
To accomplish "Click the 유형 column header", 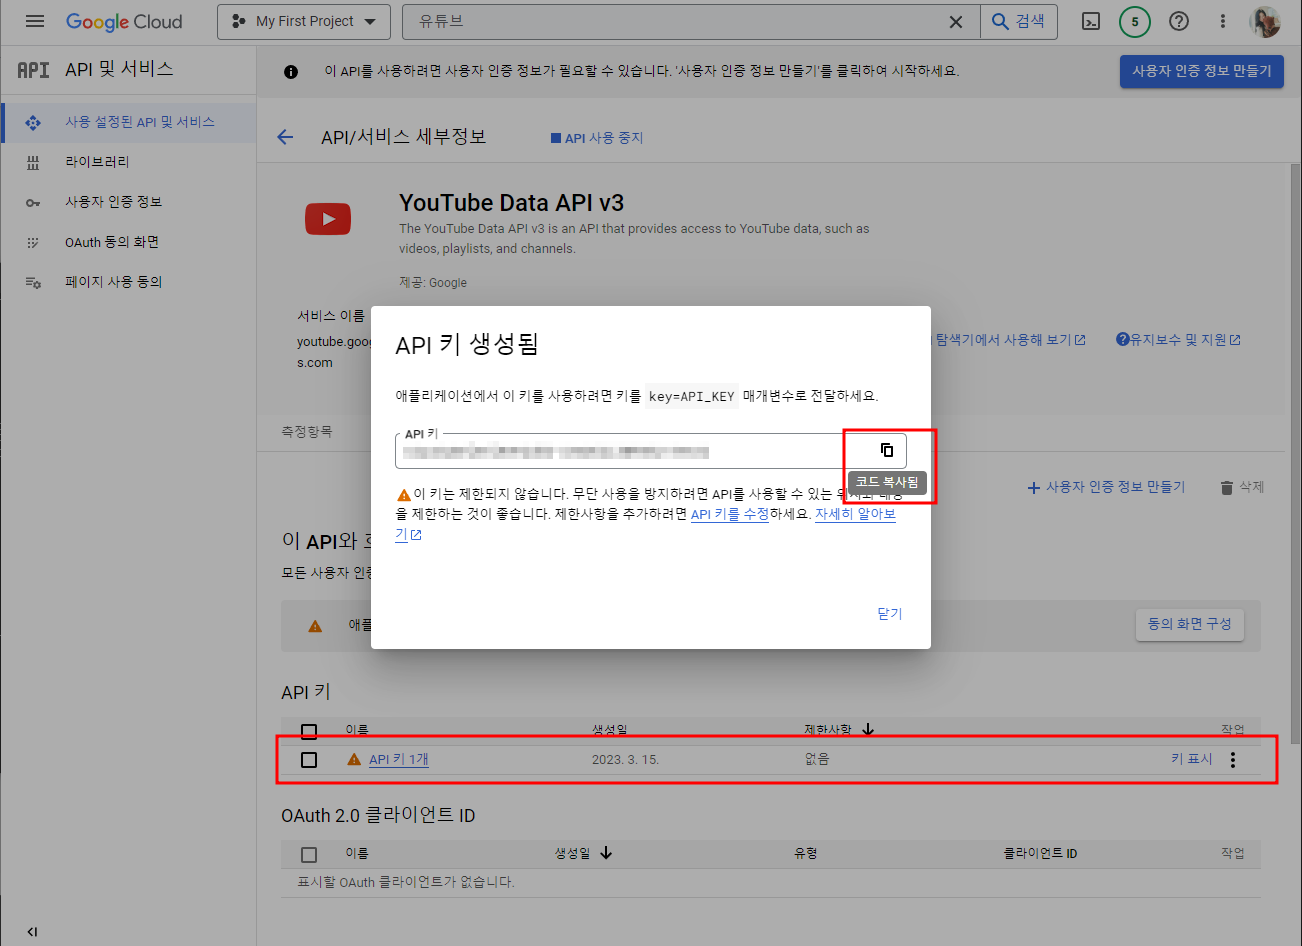I will coord(806,854).
